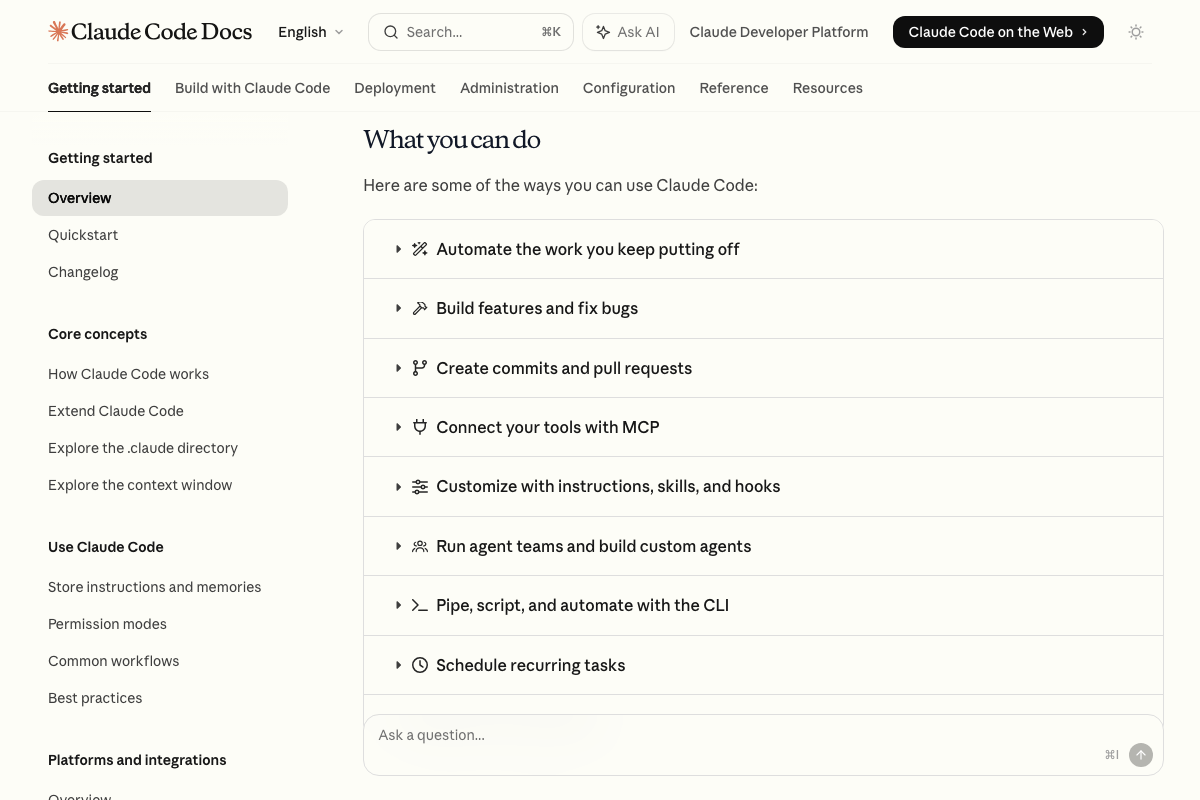Click the wrench icon beside Build features
The width and height of the screenshot is (1200, 800).
click(x=420, y=308)
